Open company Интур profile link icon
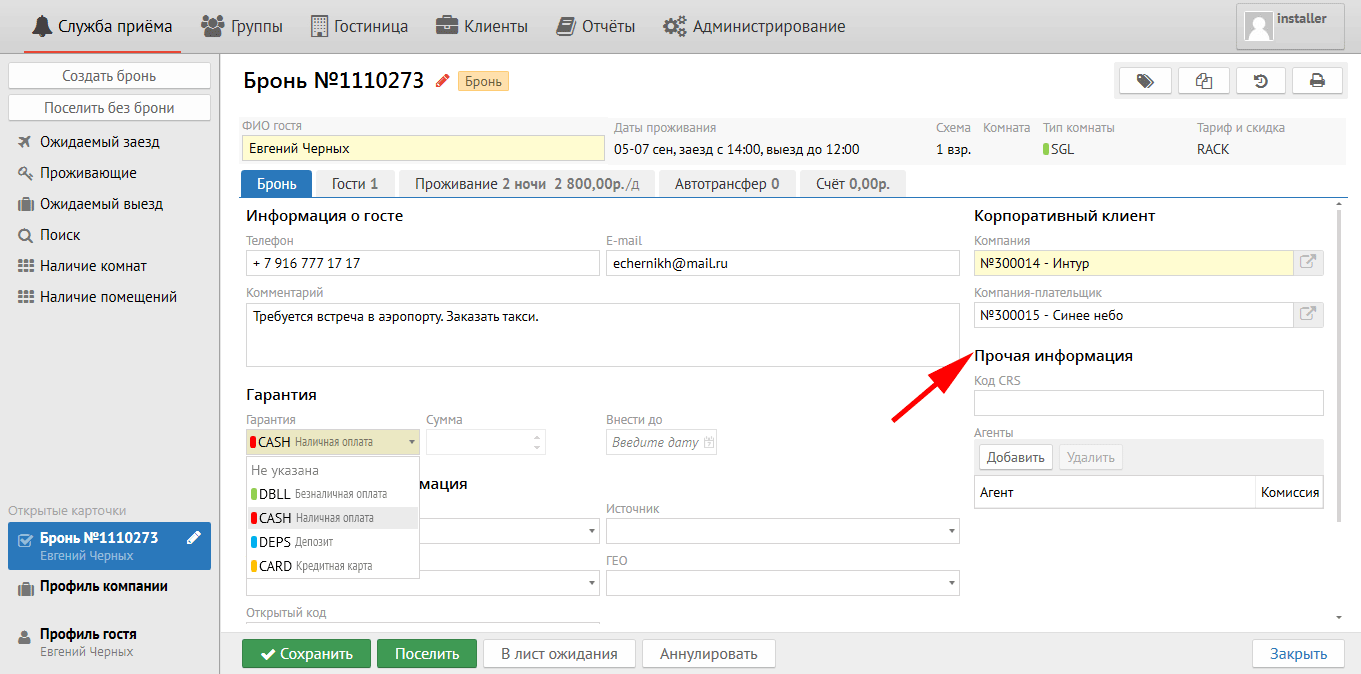This screenshot has width=1361, height=674. (x=1308, y=263)
